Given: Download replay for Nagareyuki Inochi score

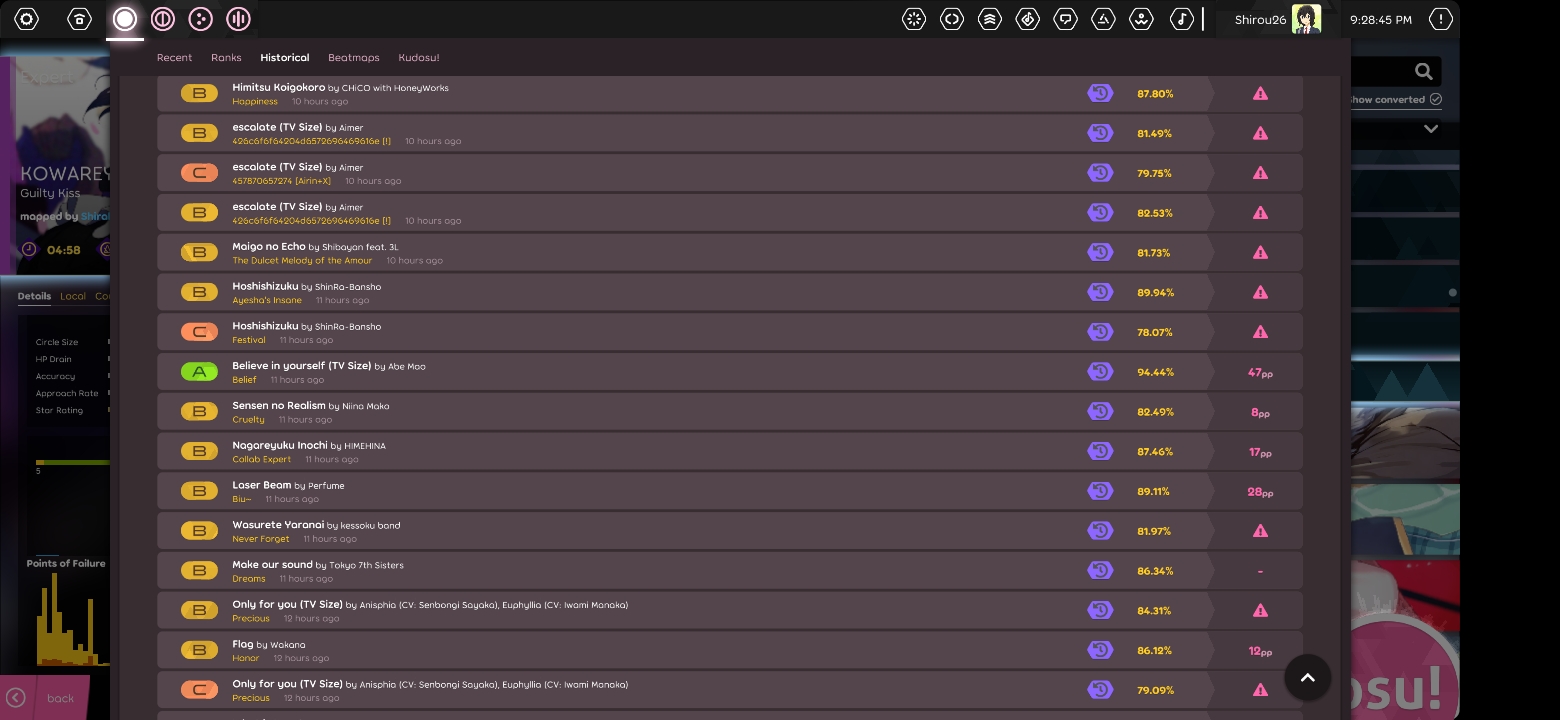Looking at the screenshot, I should point(1100,451).
